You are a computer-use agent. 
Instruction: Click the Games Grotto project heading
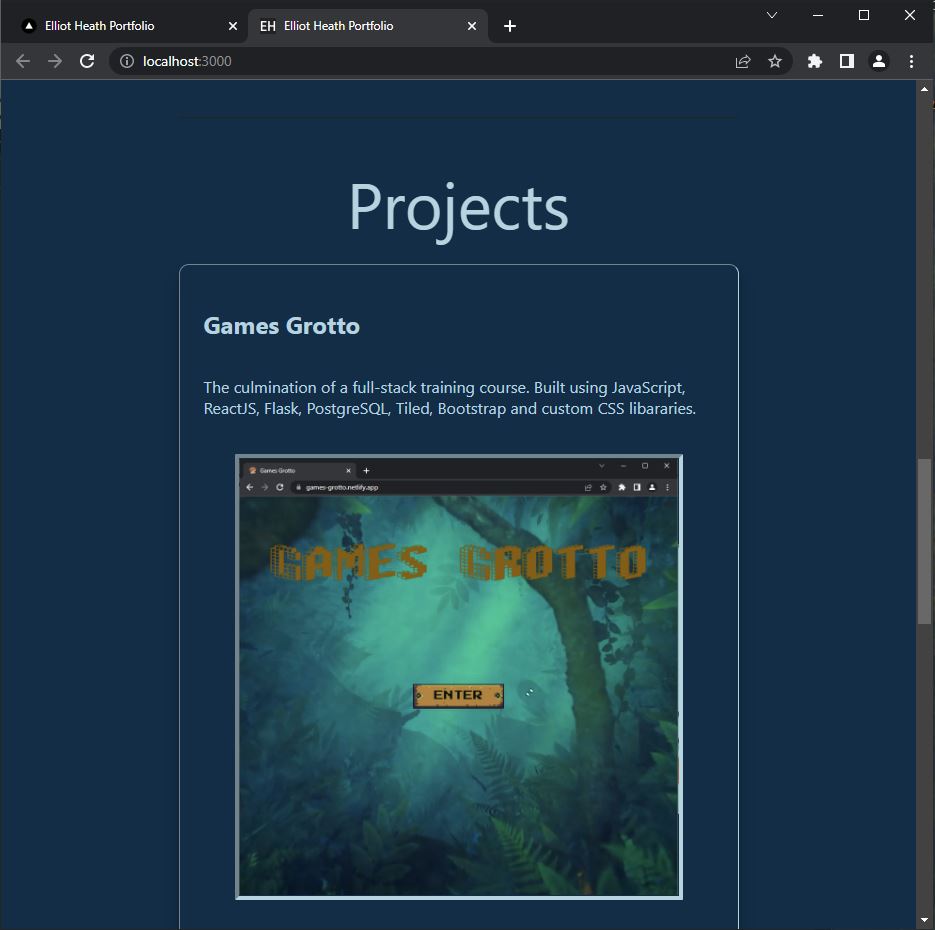pos(281,325)
